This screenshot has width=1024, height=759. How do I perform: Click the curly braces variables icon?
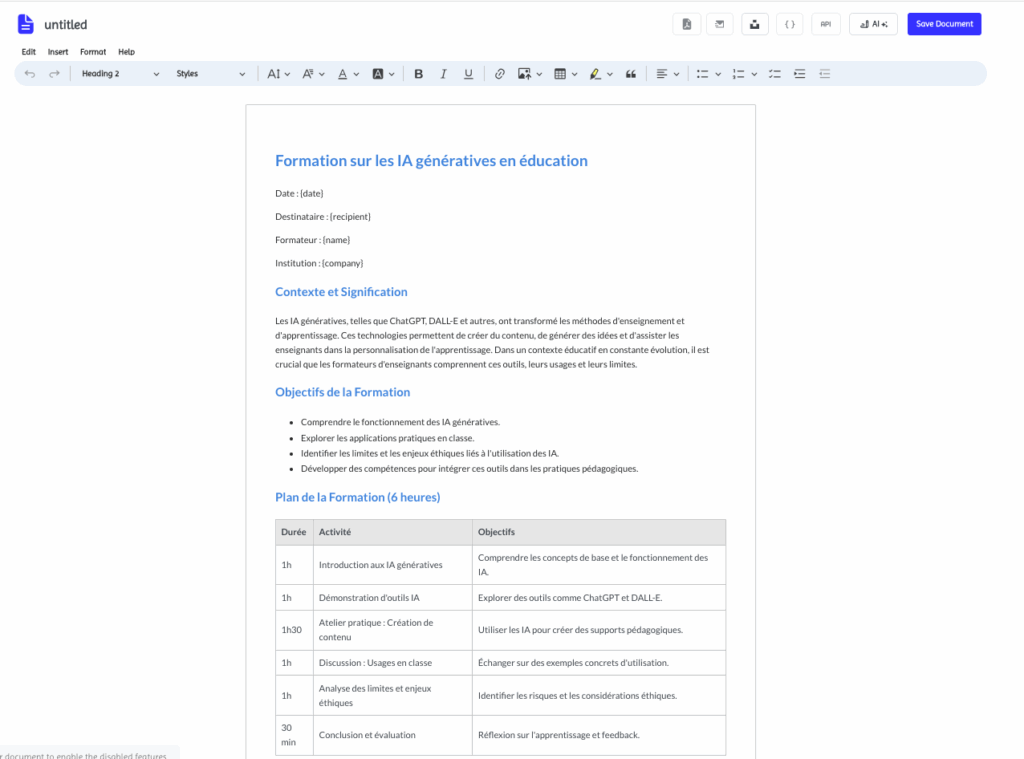coord(790,24)
